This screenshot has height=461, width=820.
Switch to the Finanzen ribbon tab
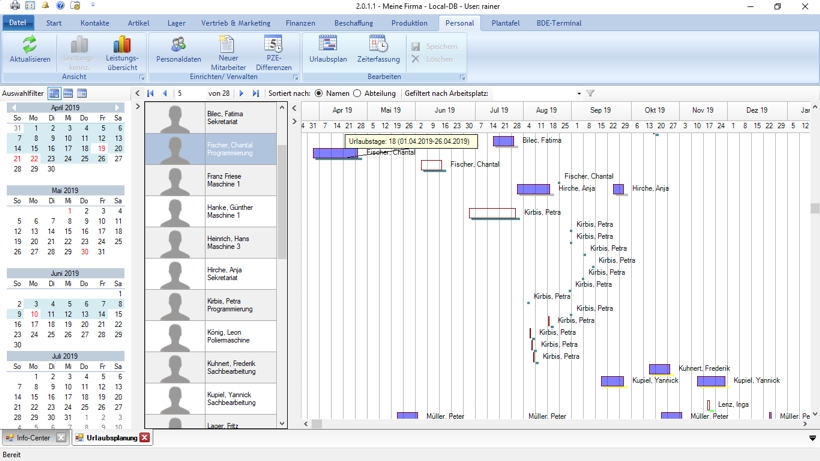coord(300,23)
